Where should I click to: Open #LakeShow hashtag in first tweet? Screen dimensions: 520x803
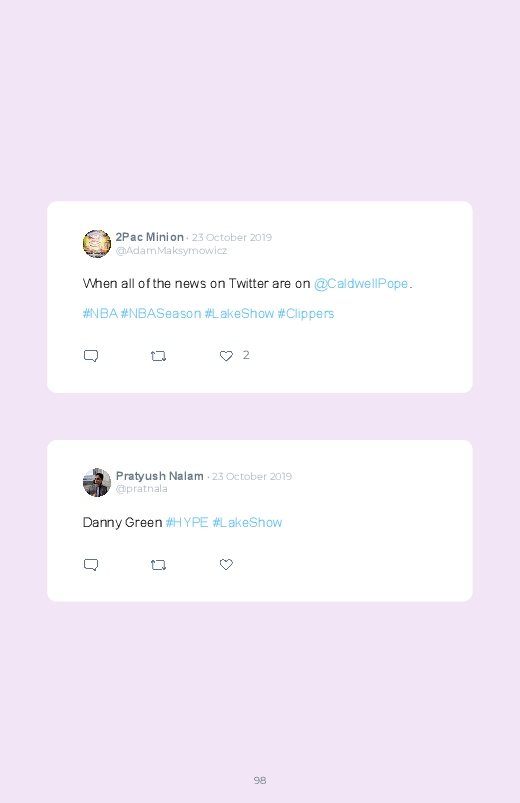point(239,313)
